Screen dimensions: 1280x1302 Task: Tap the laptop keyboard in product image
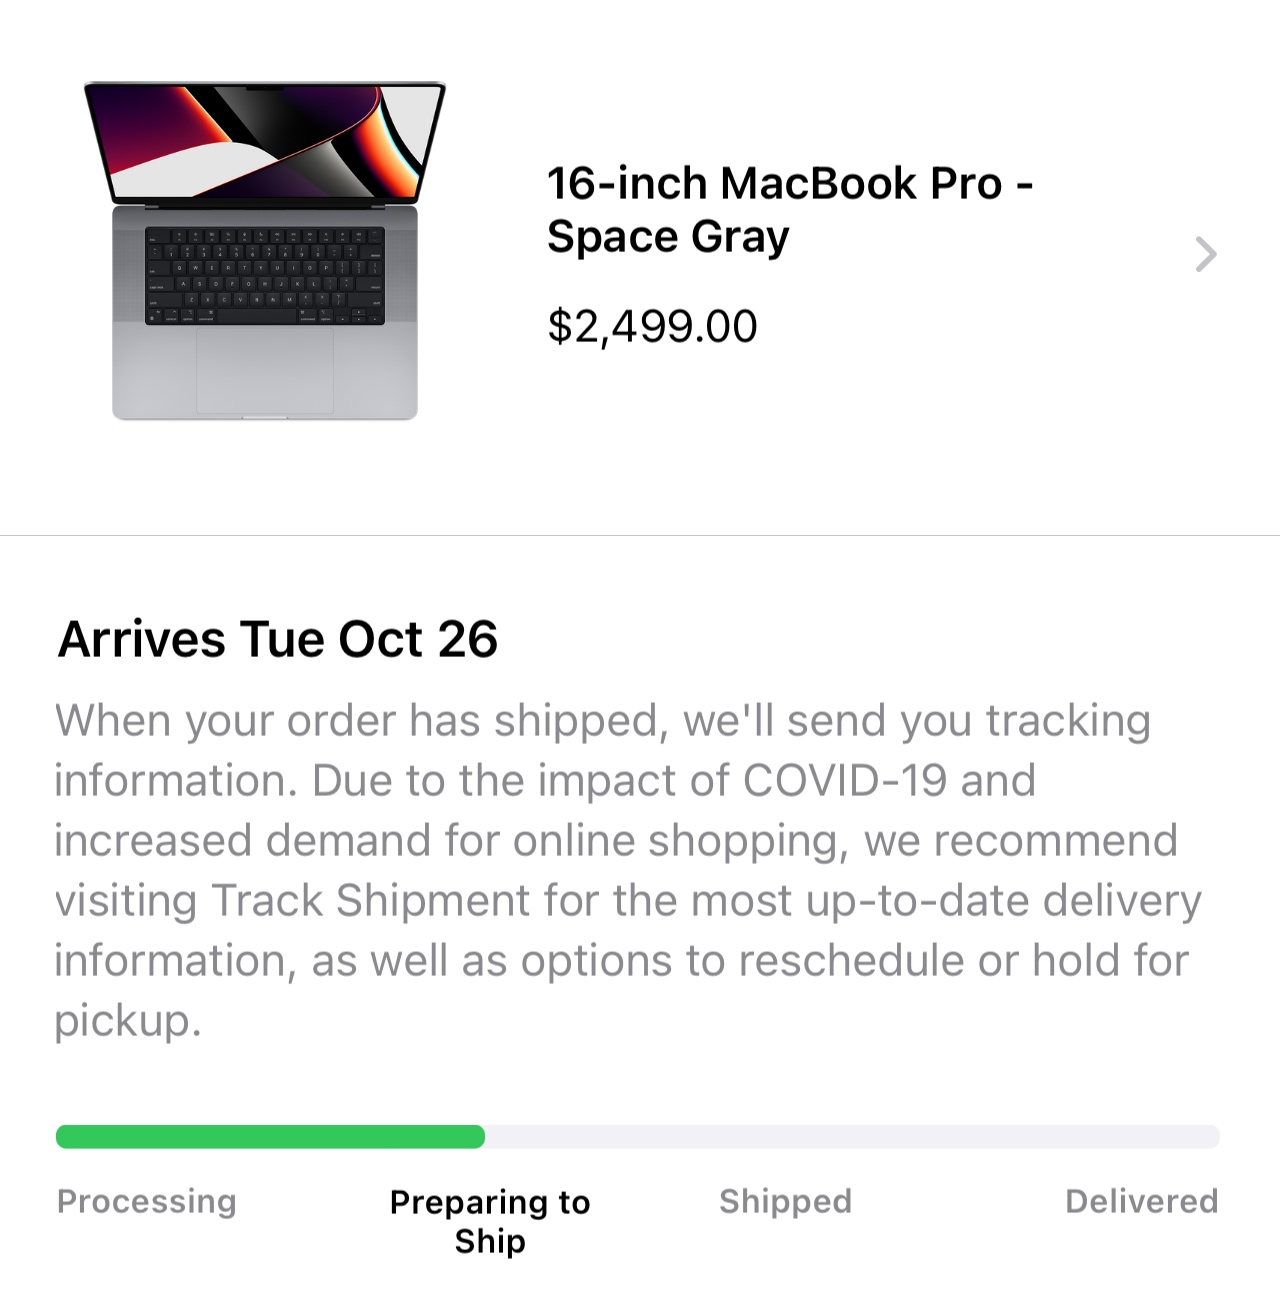click(265, 275)
